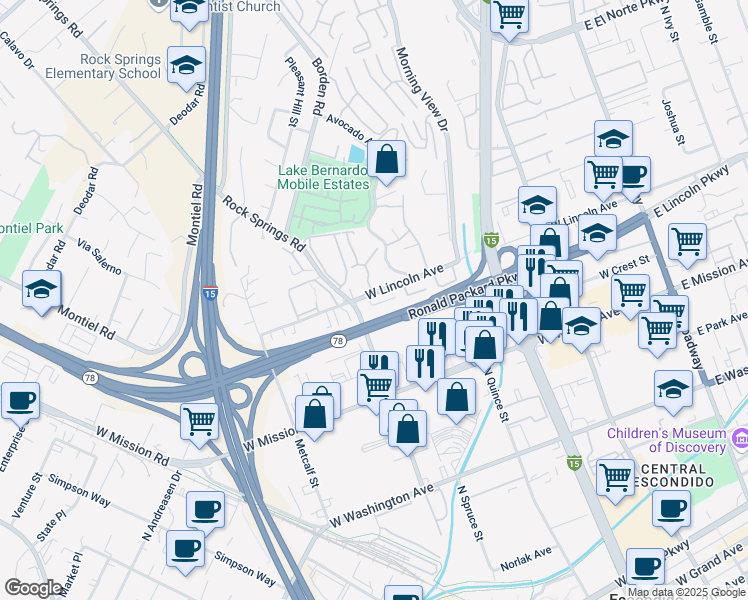
Task: Open the Google logo link
Action: coord(33,588)
